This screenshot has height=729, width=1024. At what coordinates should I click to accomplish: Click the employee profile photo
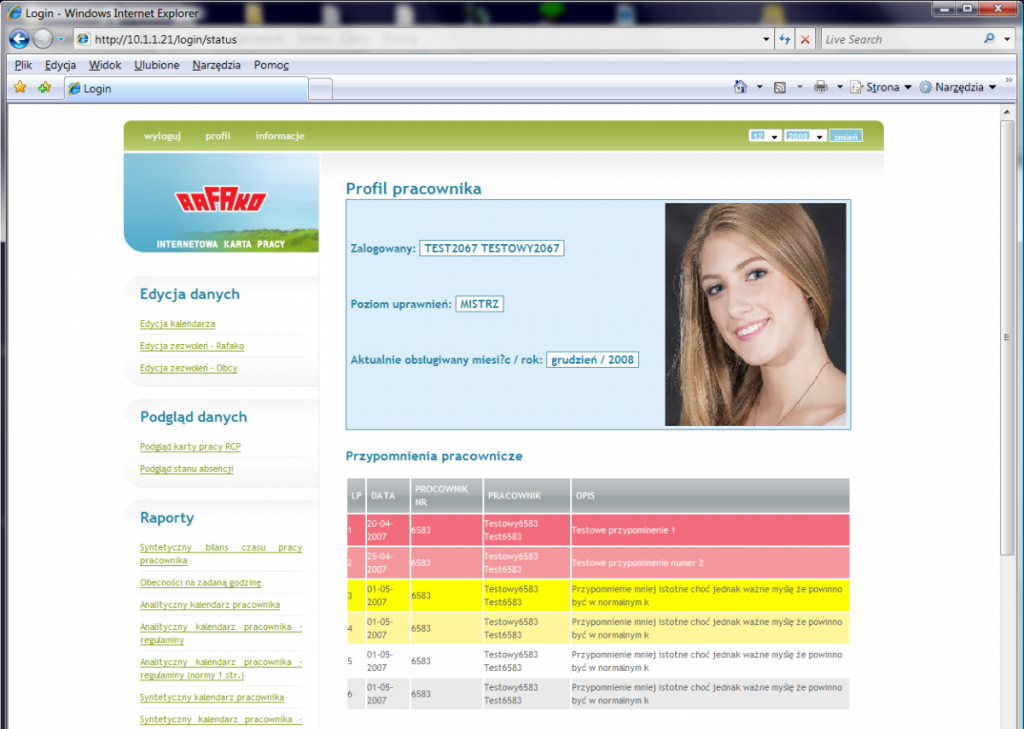(756, 315)
